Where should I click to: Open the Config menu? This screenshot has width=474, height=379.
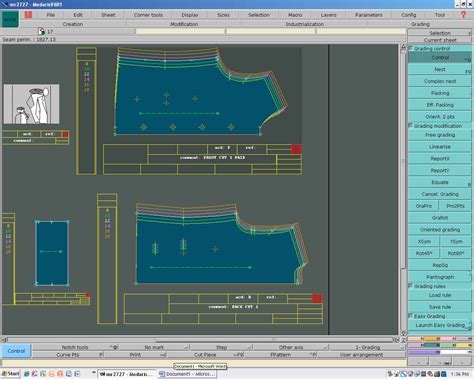(408, 15)
